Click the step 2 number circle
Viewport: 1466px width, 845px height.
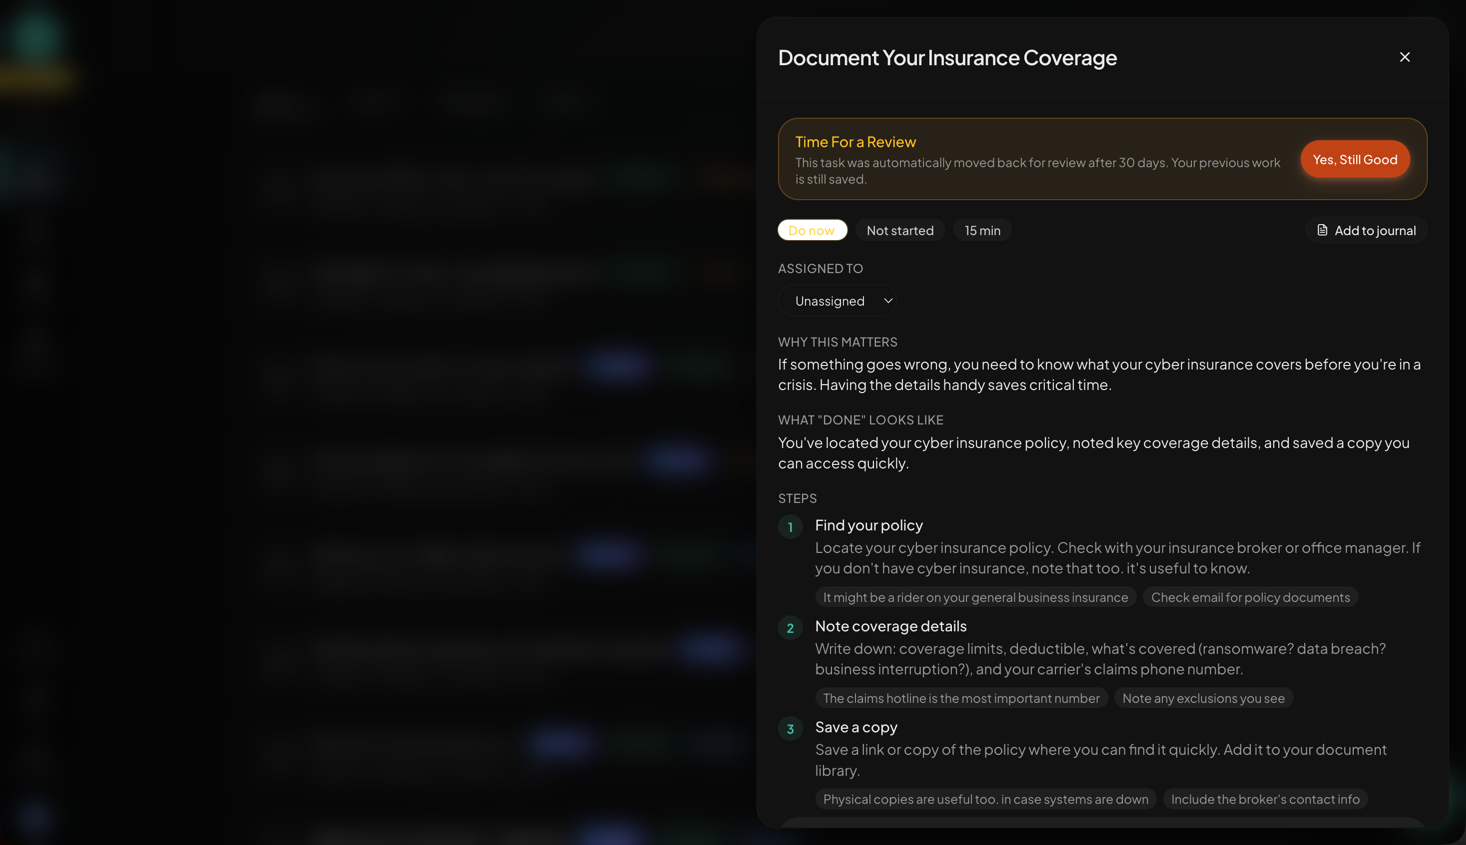790,628
